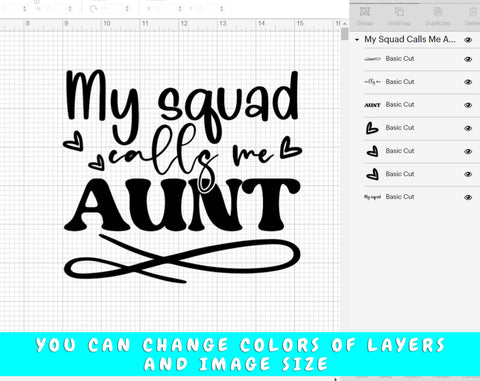The height and width of the screenshot is (381, 480).
Task: Click Basic Cut text beside 'My squad' thumbnail
Action: (x=400, y=197)
